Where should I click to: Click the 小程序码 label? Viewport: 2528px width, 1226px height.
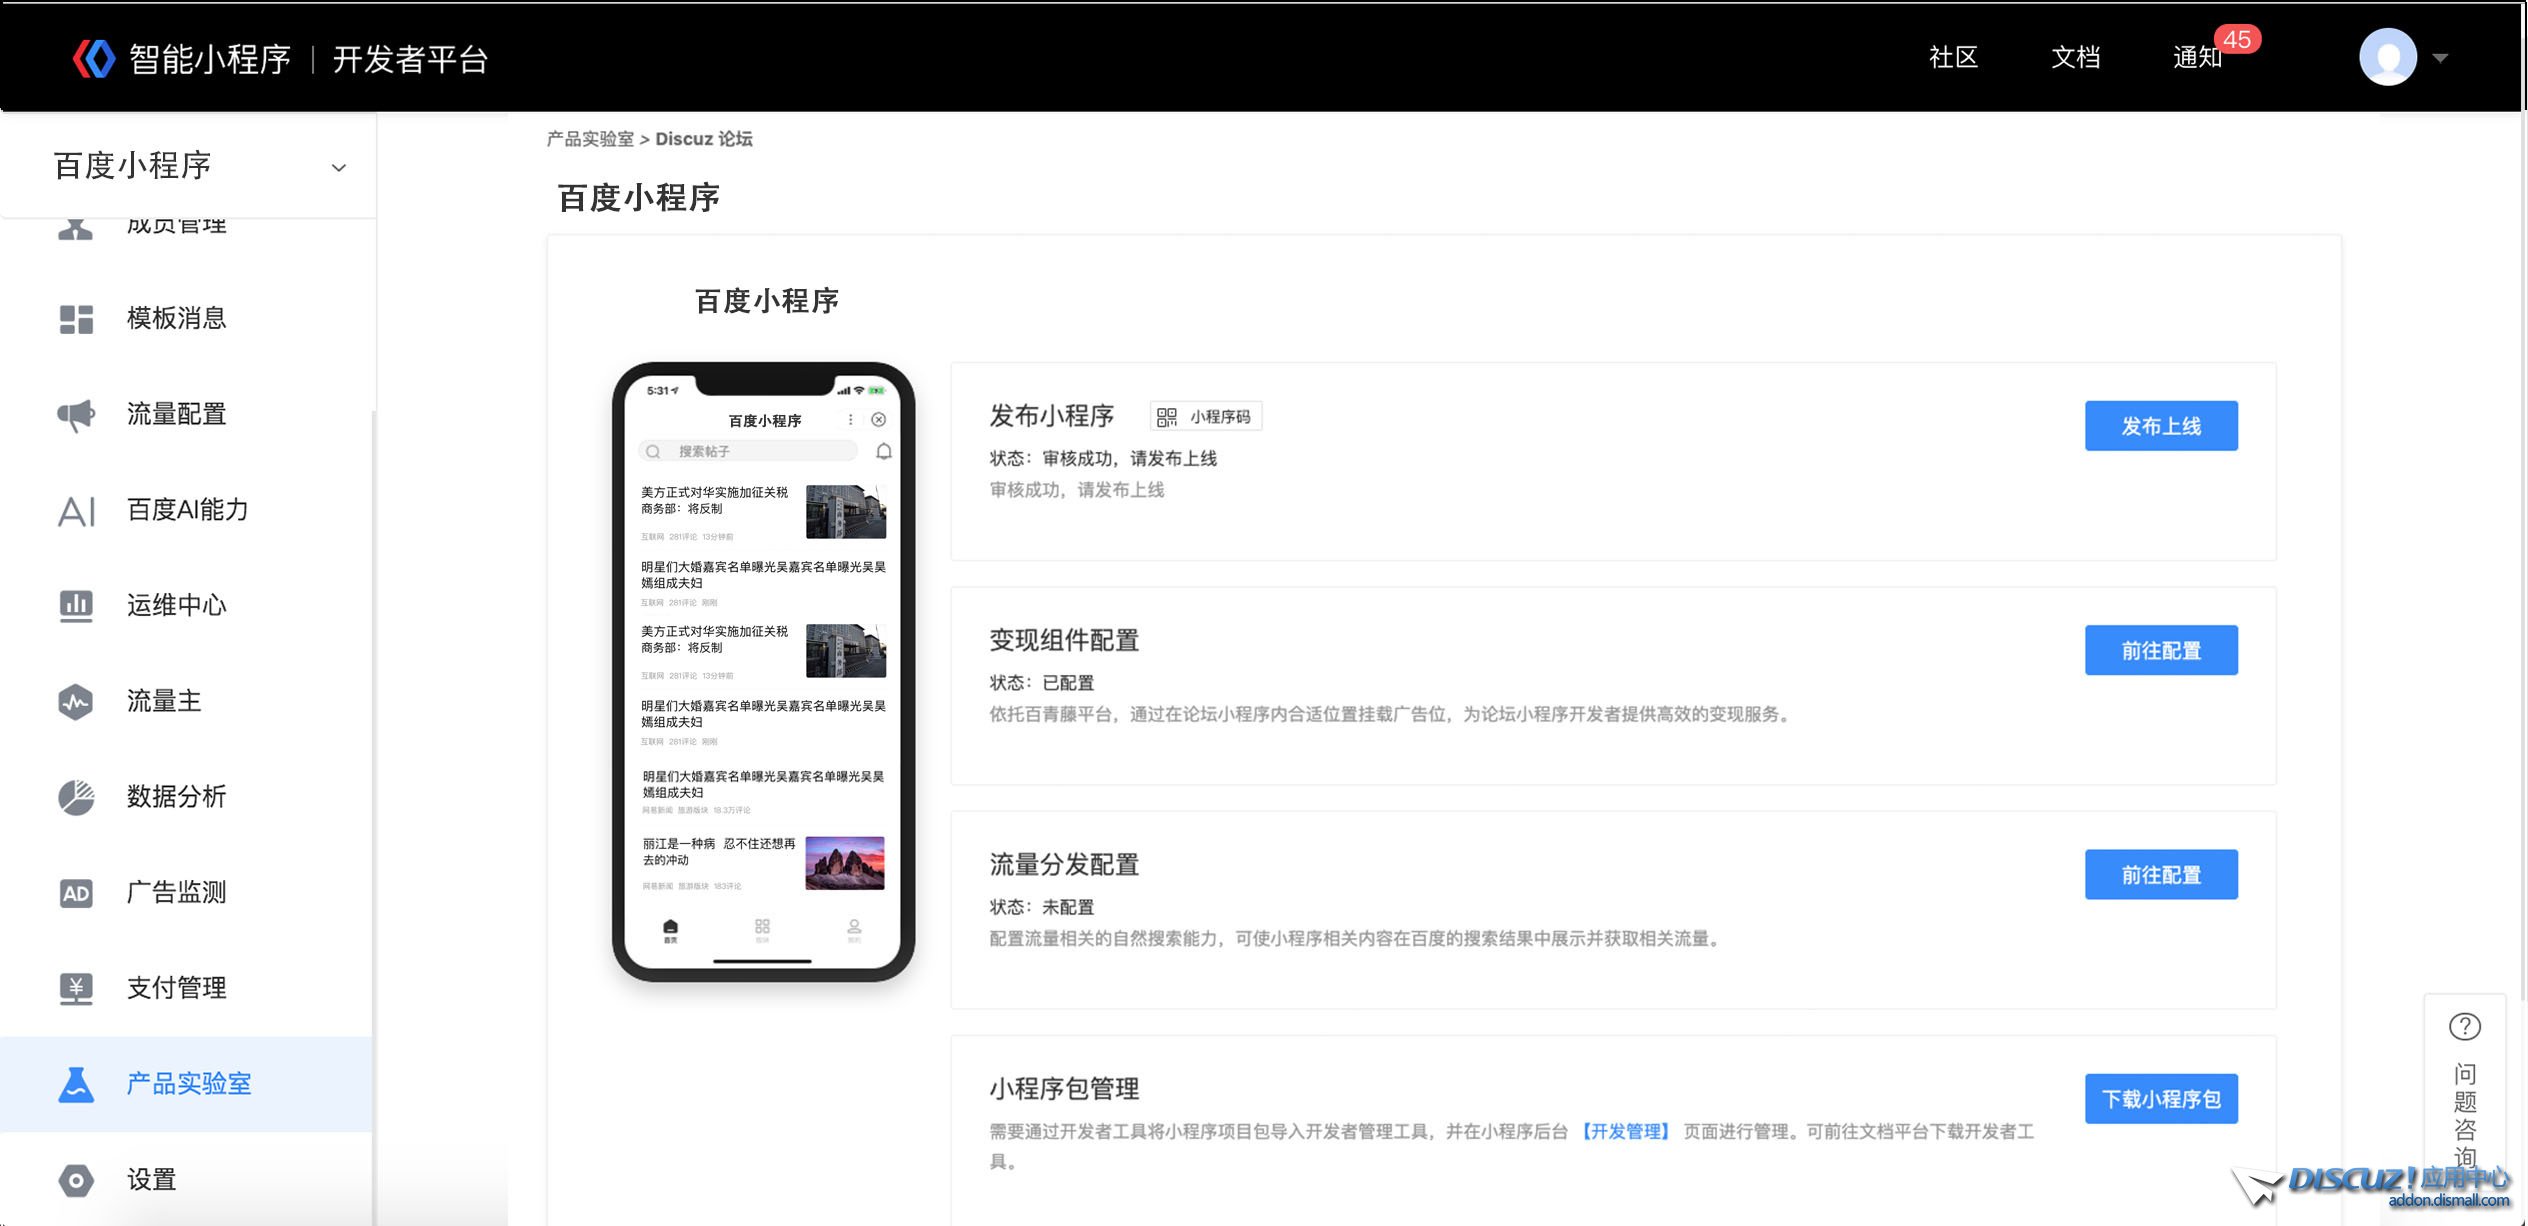click(x=1220, y=416)
